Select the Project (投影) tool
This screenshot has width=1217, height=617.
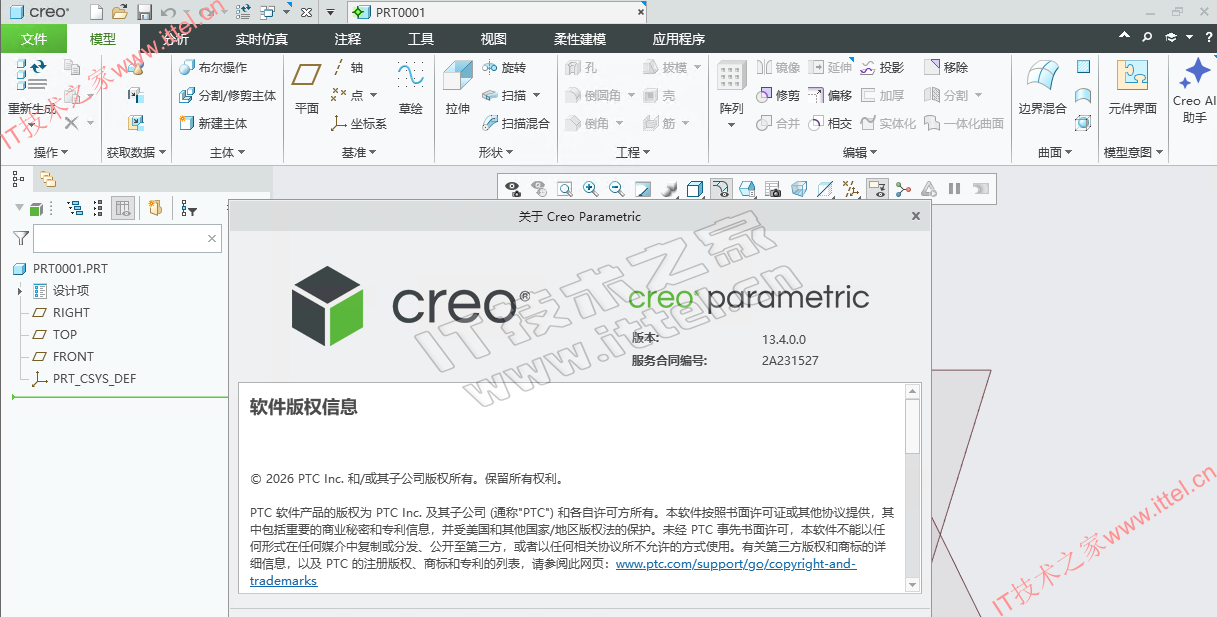click(881, 67)
